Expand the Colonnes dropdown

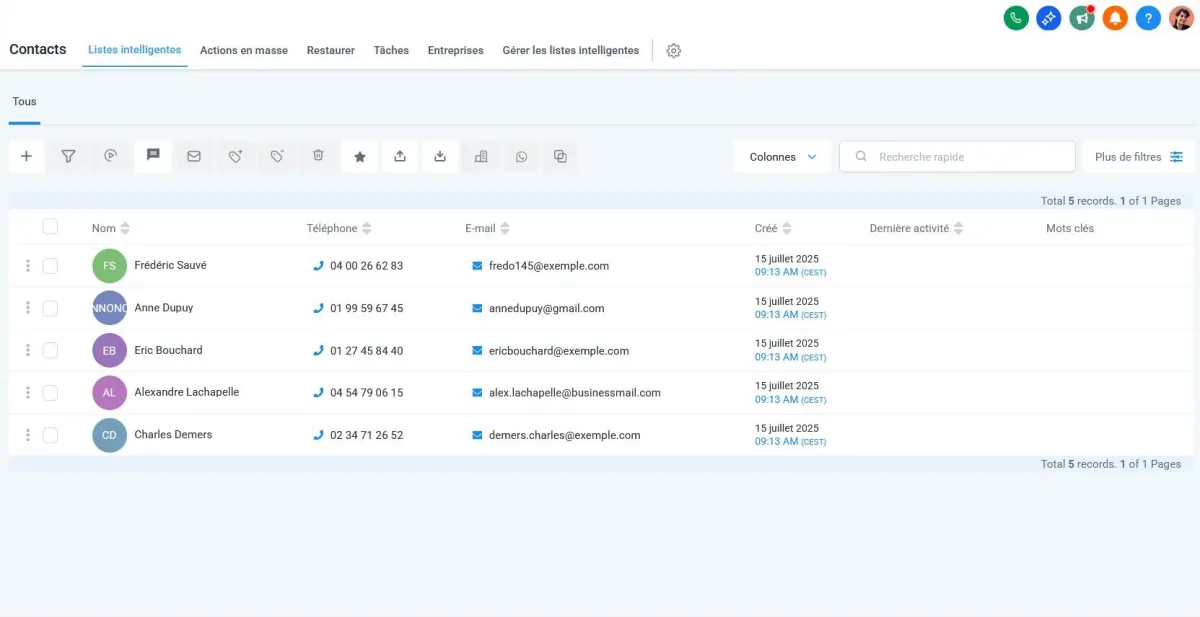[782, 157]
